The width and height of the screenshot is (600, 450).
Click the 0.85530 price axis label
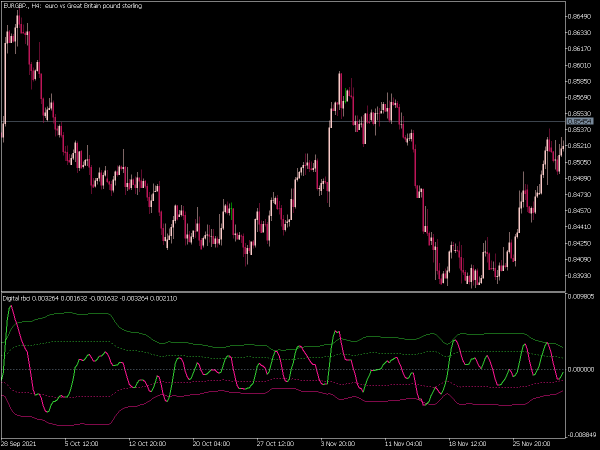tap(580, 114)
